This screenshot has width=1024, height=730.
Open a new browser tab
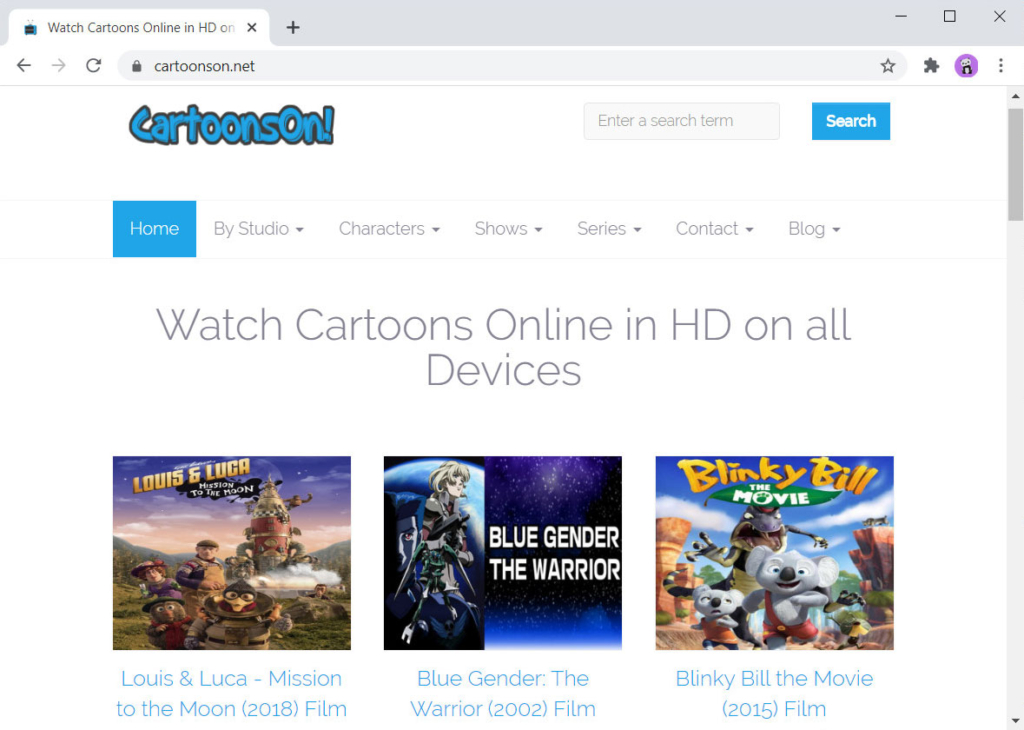(x=293, y=27)
